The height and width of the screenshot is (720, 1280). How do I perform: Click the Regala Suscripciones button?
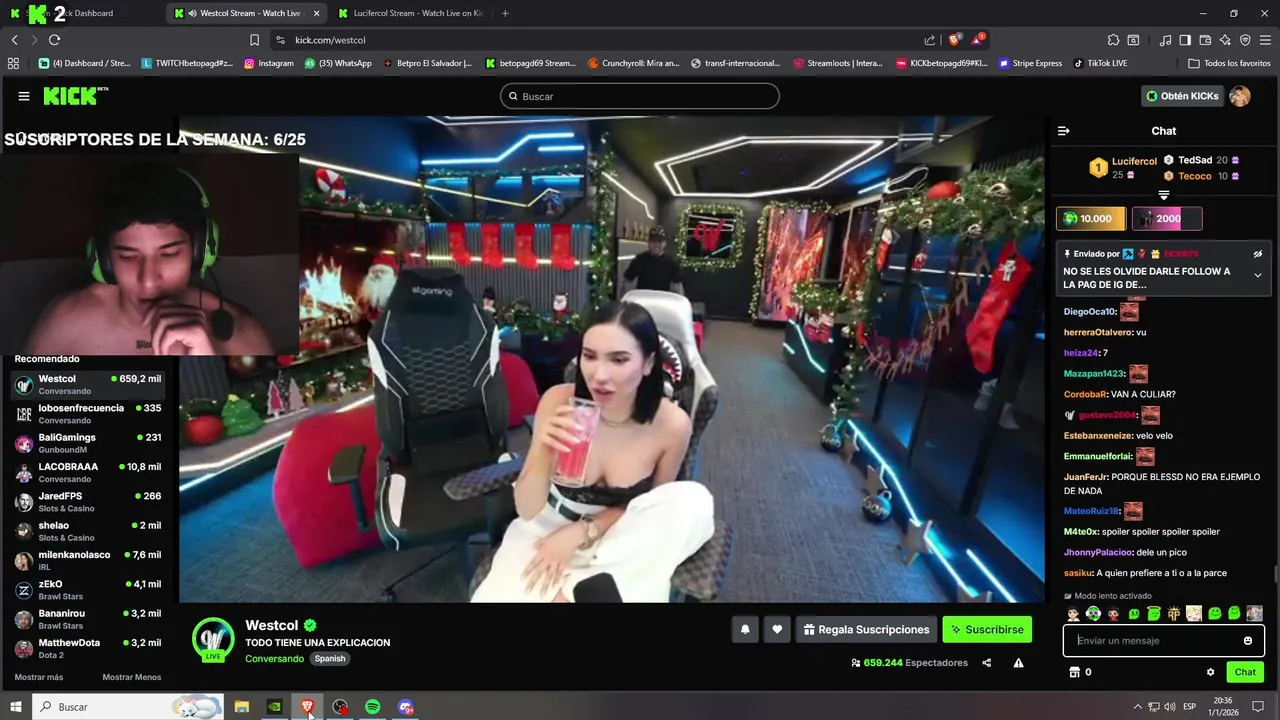pyautogui.click(x=866, y=629)
